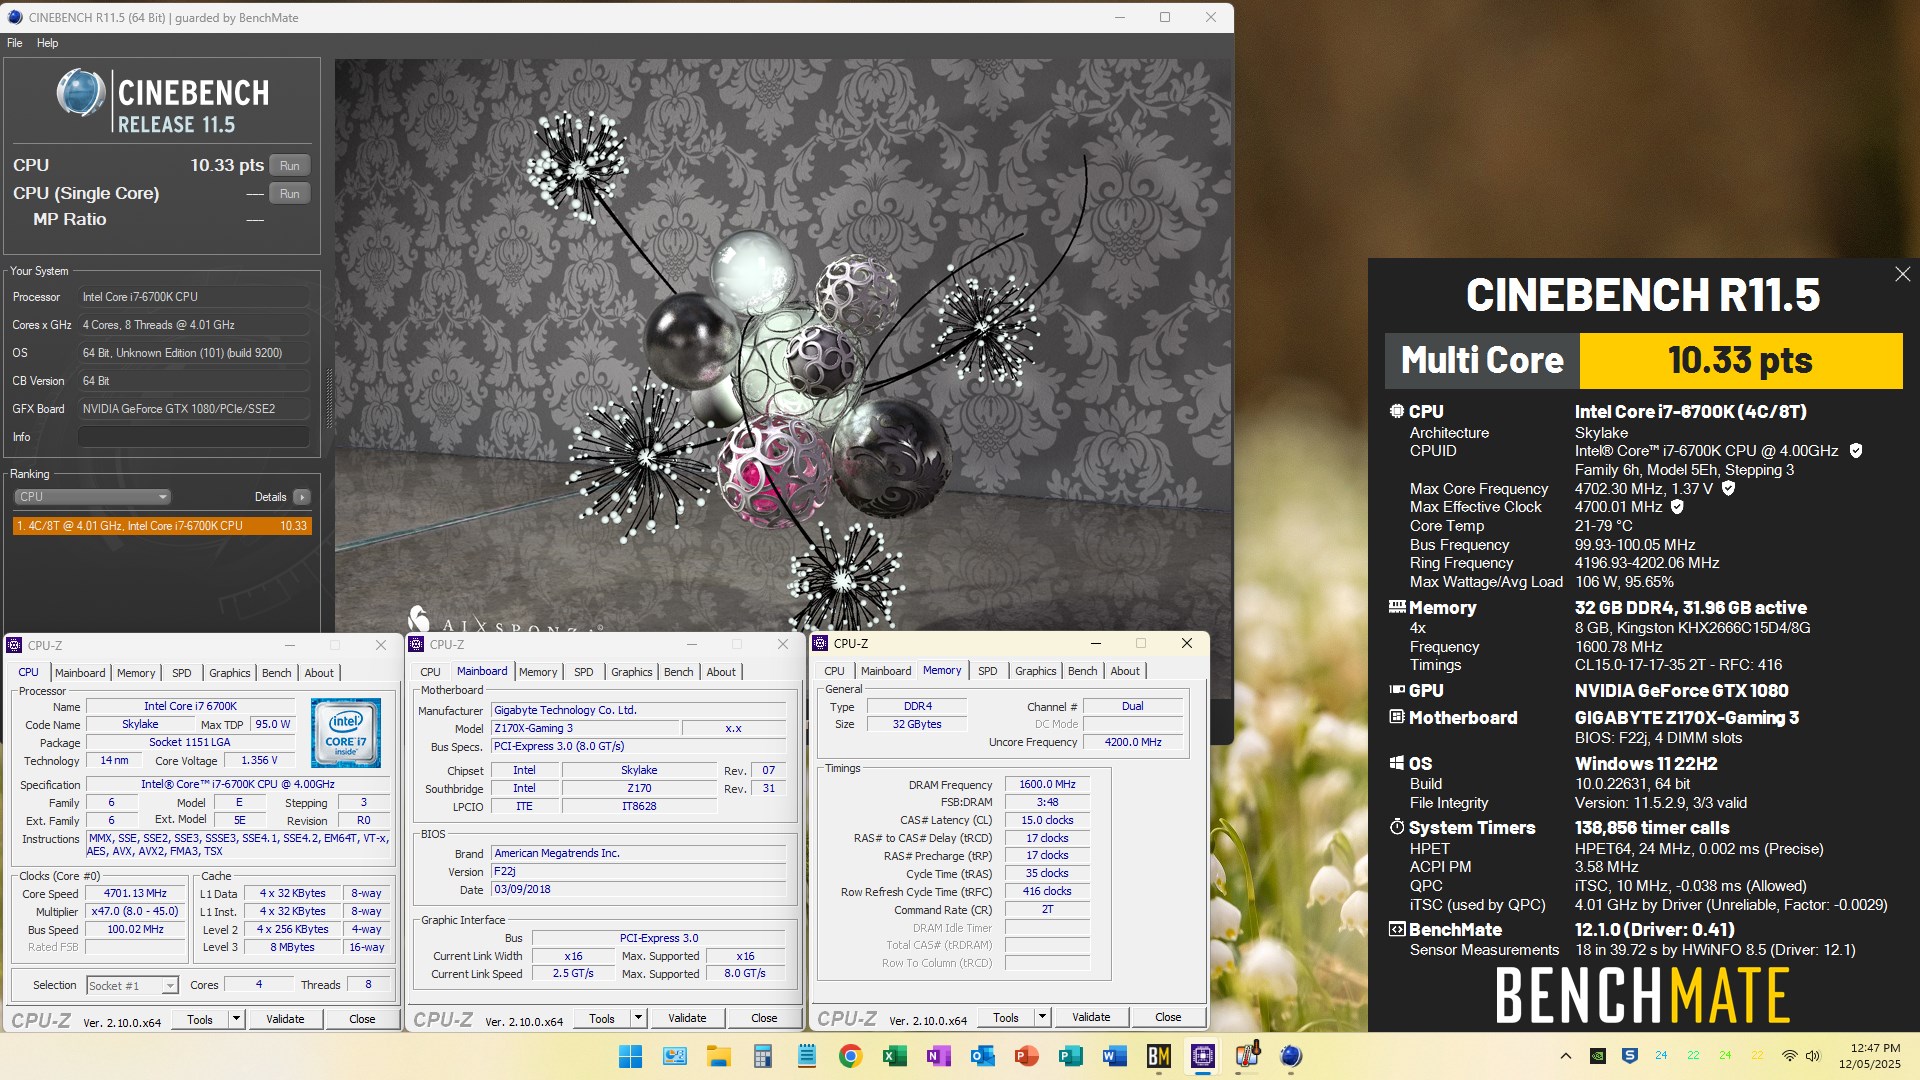This screenshot has width=1920, height=1080.
Task: Switch to Bench tab in CPU-Z CPU window
Action: tap(277, 673)
